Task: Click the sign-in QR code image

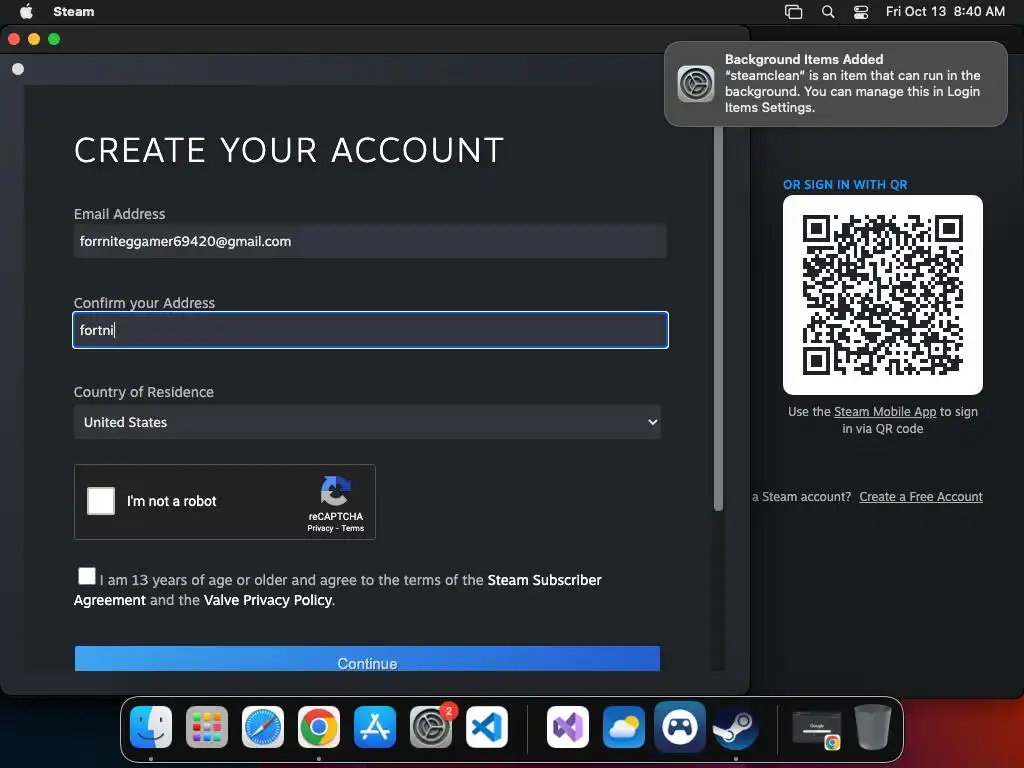Action: (x=883, y=295)
